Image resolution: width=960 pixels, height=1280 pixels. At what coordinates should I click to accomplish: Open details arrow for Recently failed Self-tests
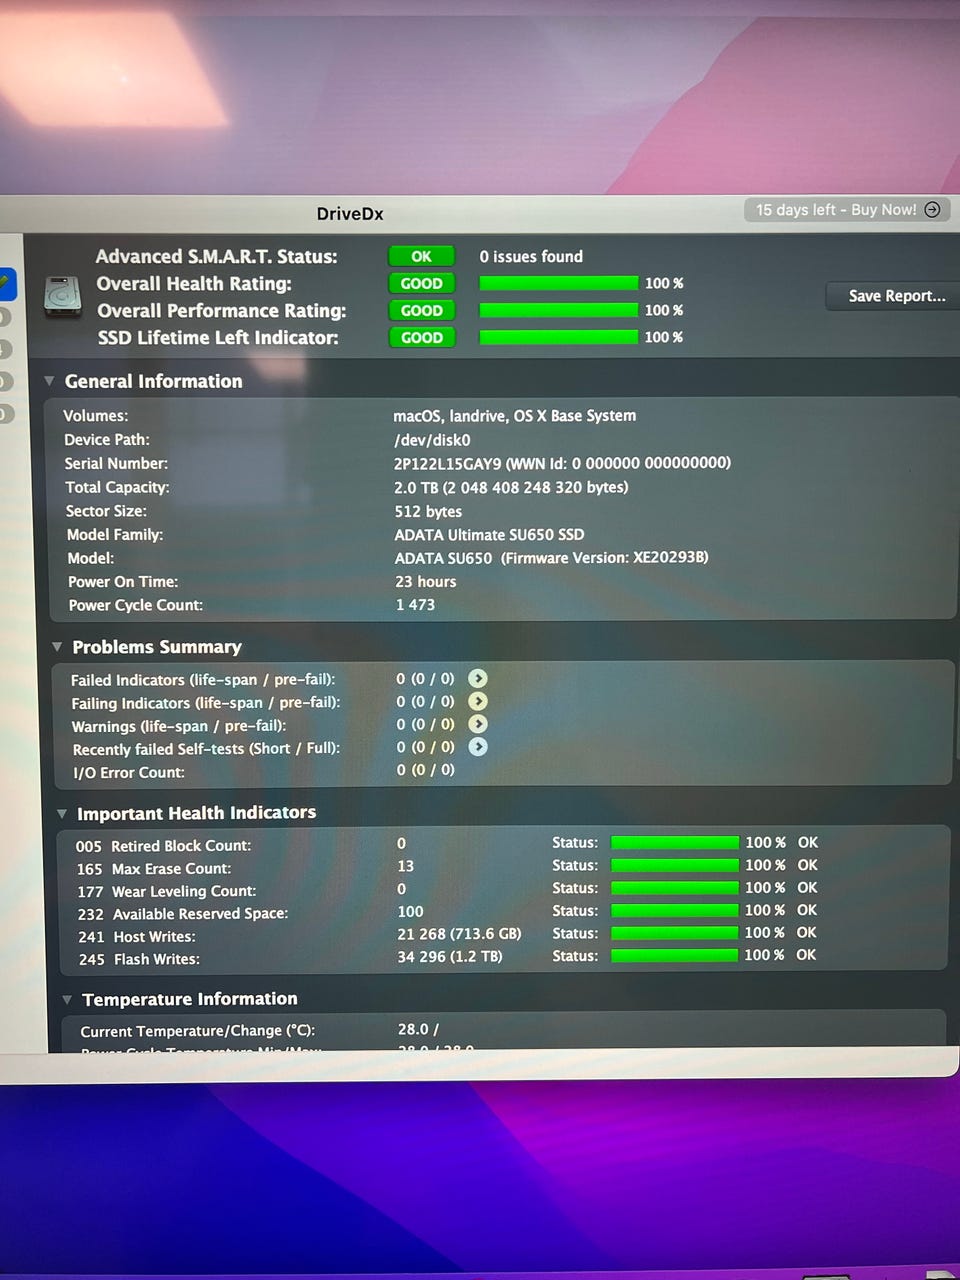click(x=478, y=747)
